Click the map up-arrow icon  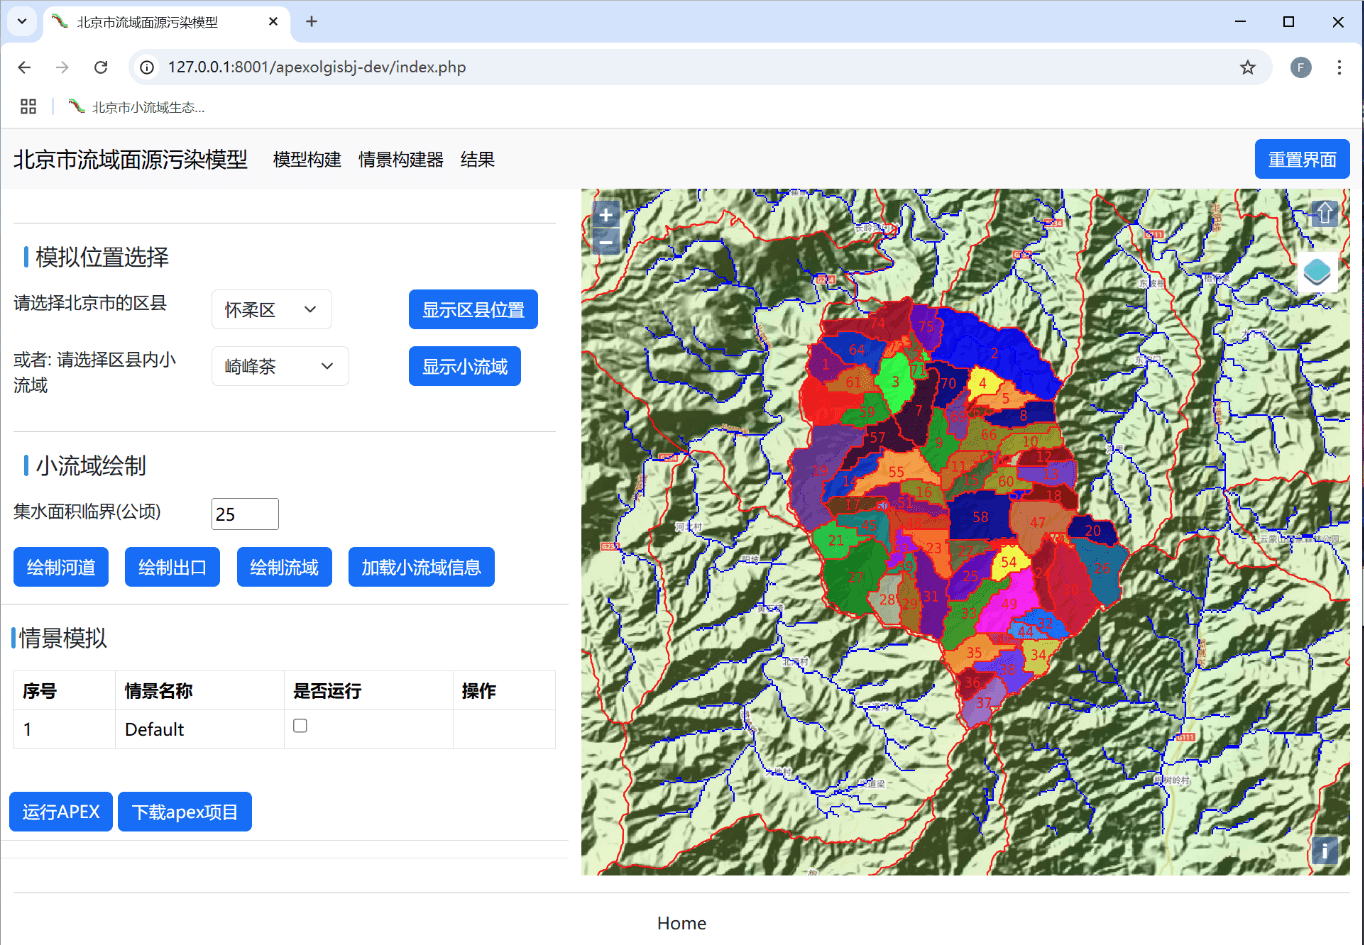click(x=1324, y=213)
